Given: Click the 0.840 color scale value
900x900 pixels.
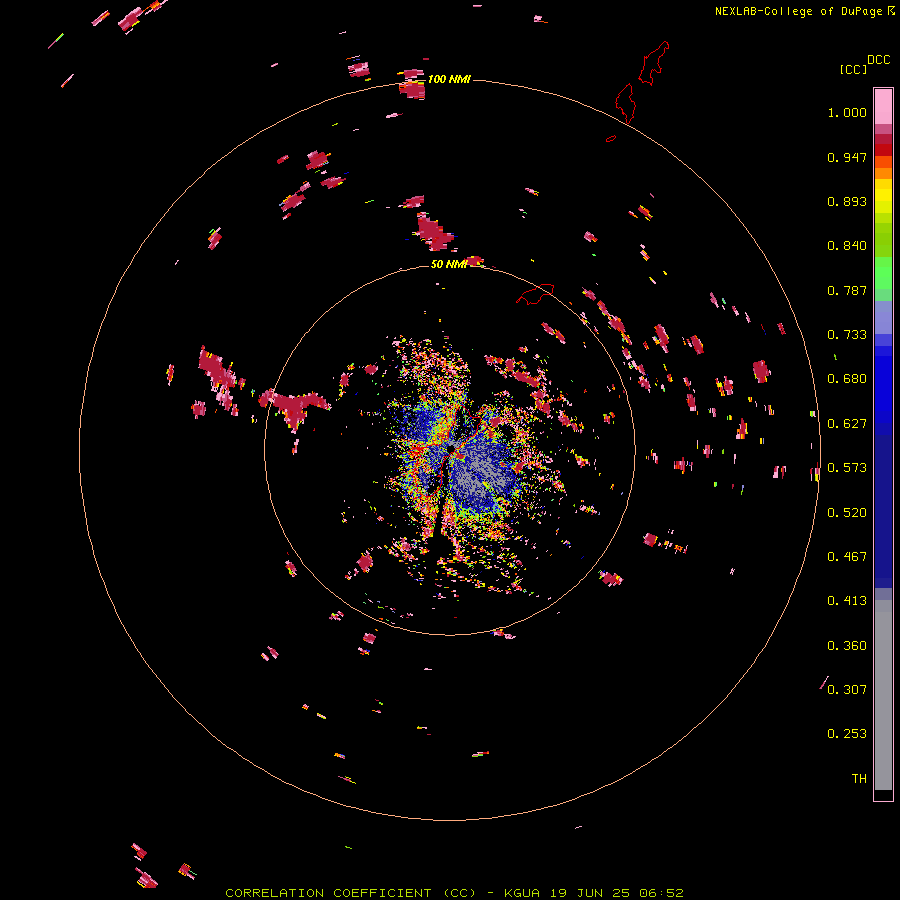Looking at the screenshot, I should pos(847,246).
